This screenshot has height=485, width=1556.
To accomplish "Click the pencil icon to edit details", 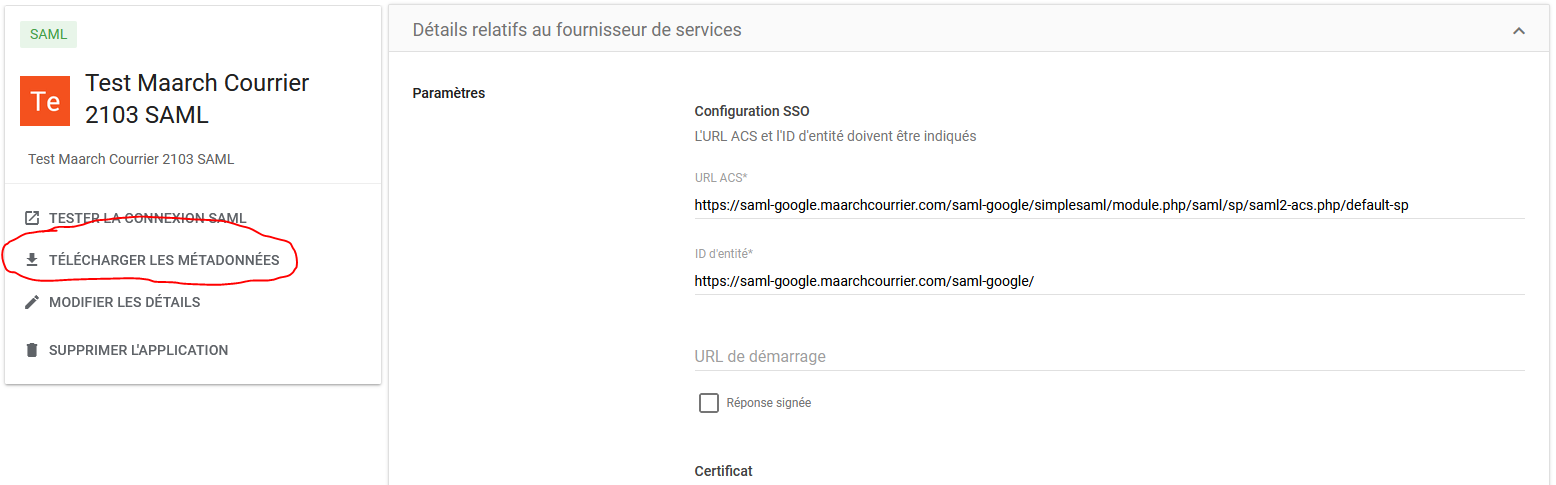I will [x=32, y=302].
